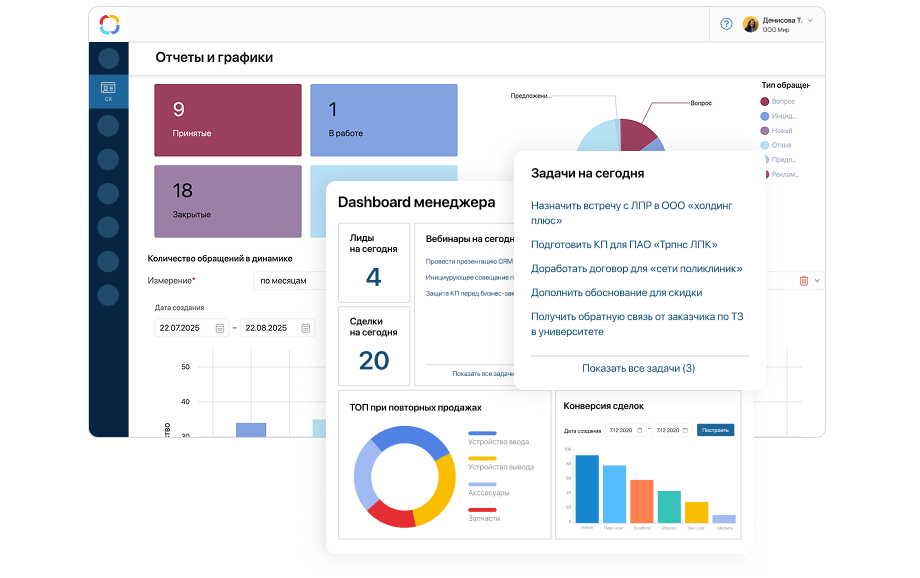Open calendar icon in the 22.08.2025 date field
920x578 pixels.
[306, 328]
